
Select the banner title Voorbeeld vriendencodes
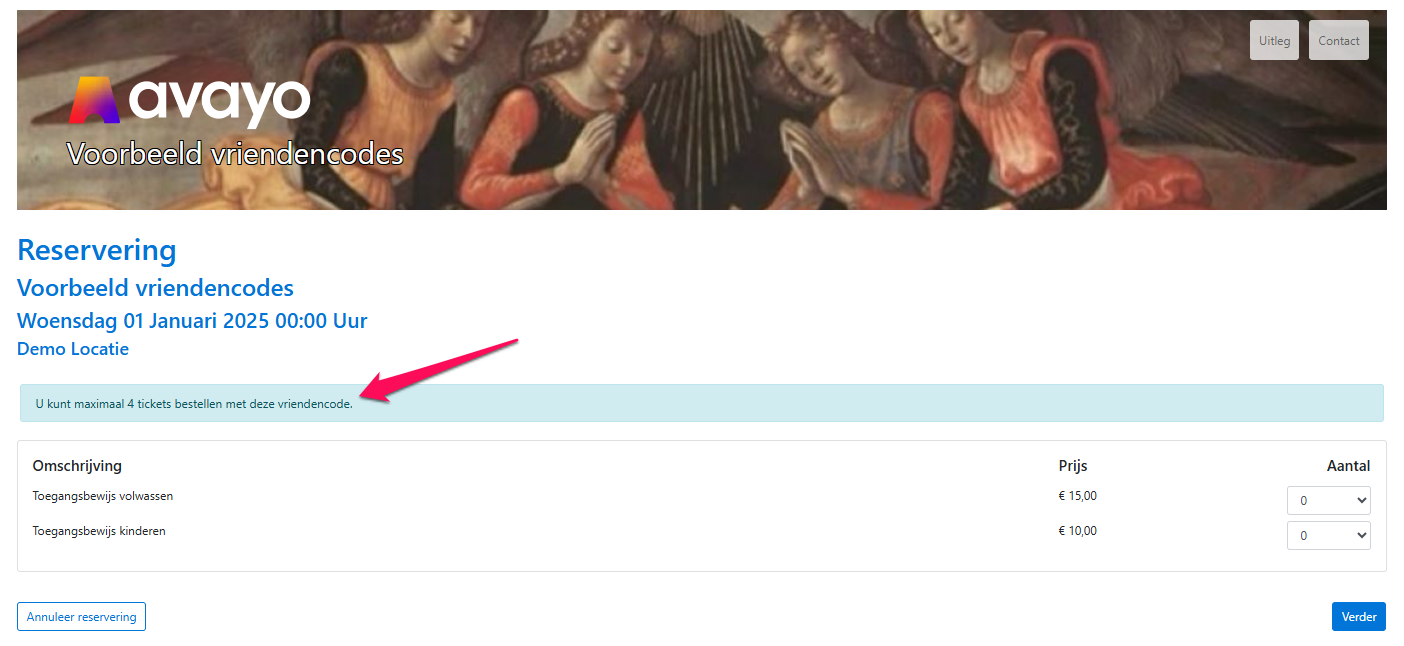click(x=235, y=154)
